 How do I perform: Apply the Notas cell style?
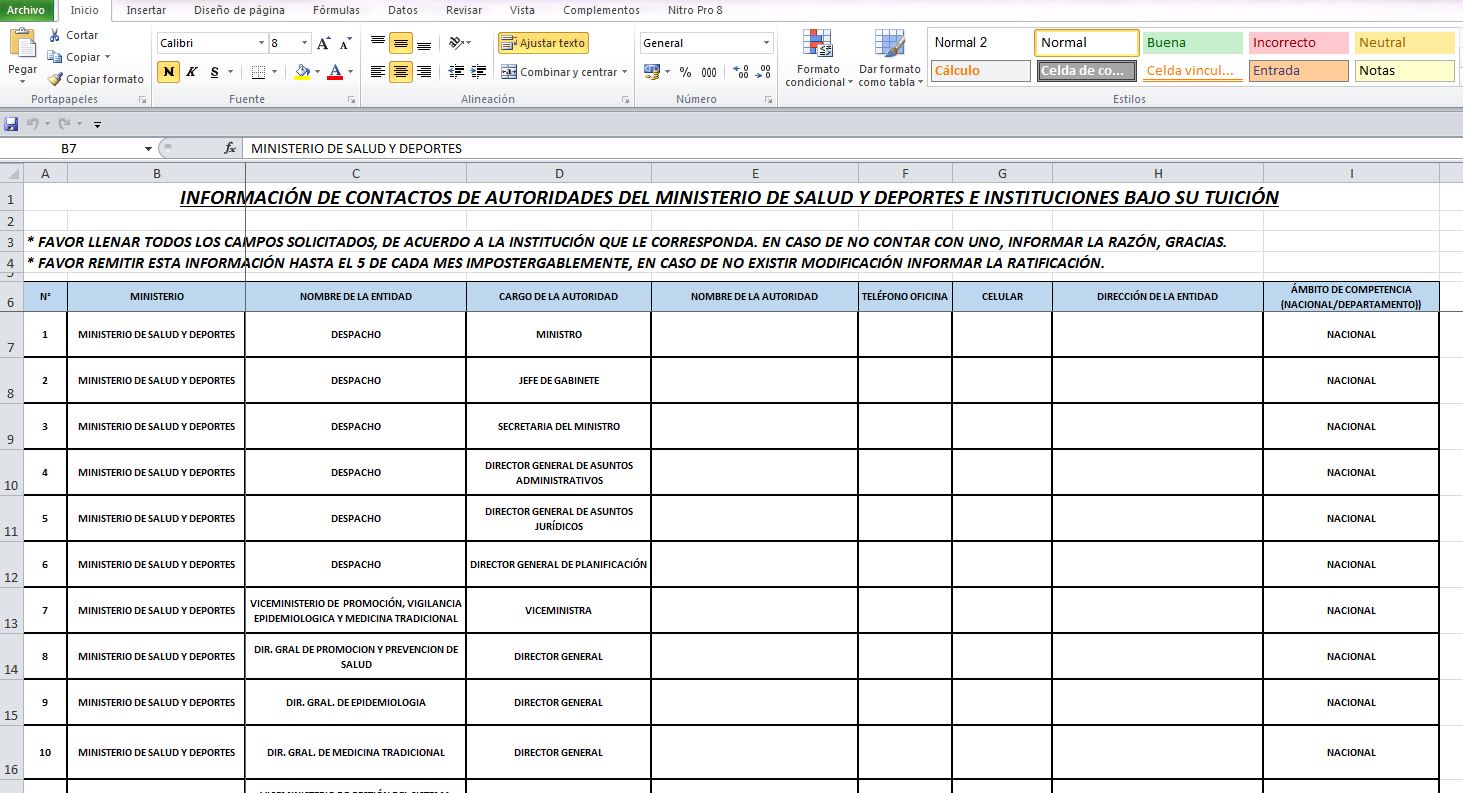click(1404, 71)
